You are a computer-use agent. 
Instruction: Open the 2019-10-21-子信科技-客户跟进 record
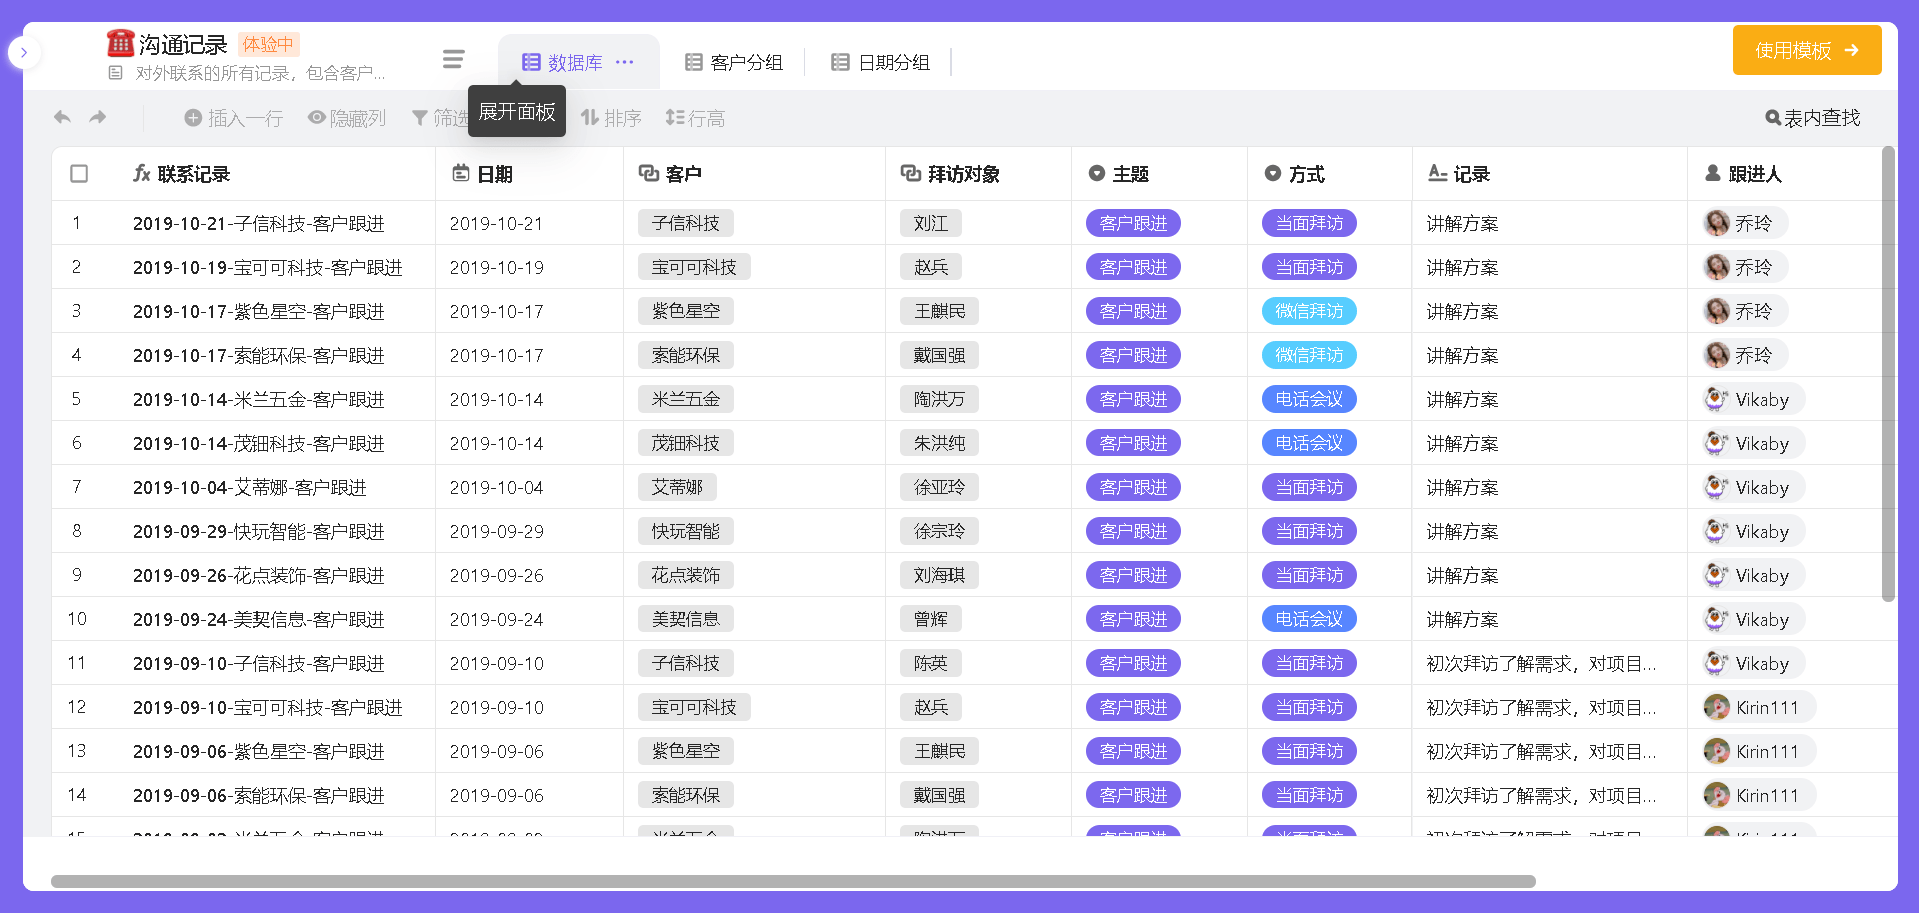[258, 223]
